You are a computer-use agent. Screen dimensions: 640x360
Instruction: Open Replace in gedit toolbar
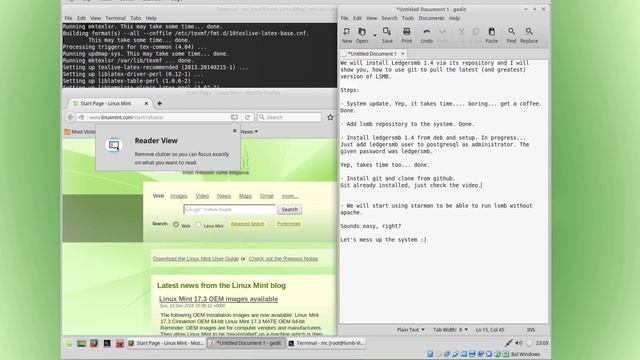click(529, 35)
